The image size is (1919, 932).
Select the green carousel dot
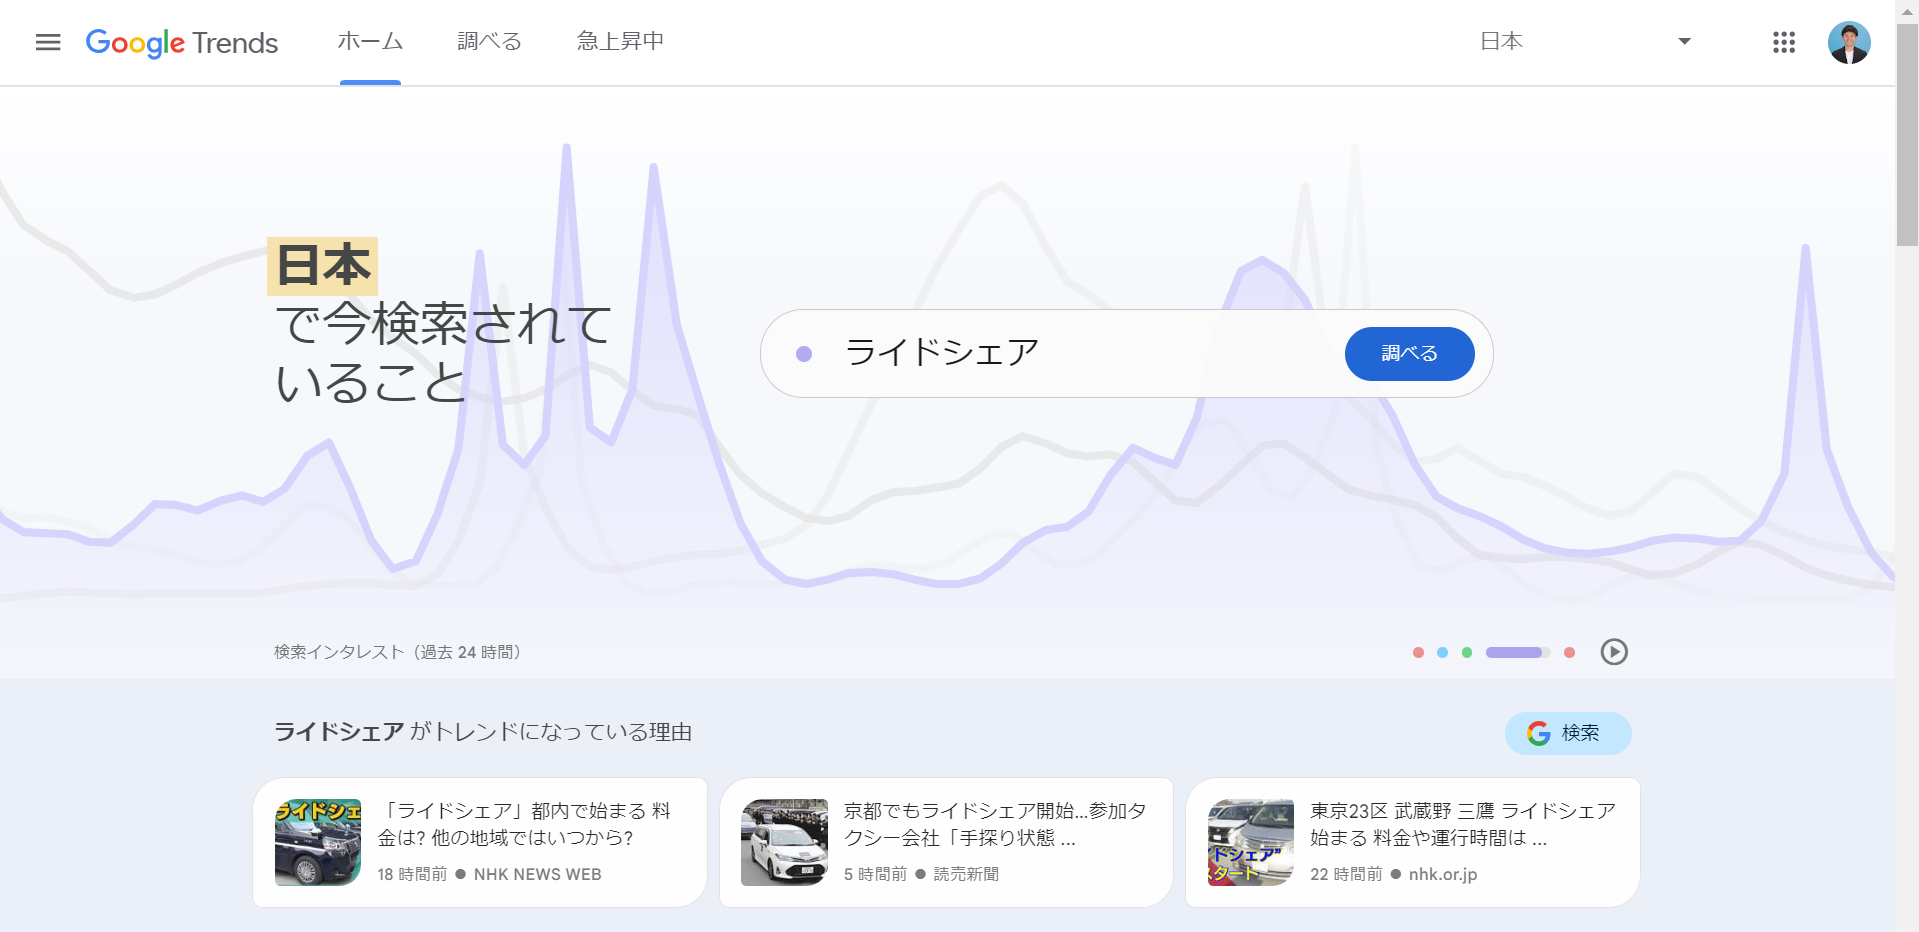pos(1467,653)
